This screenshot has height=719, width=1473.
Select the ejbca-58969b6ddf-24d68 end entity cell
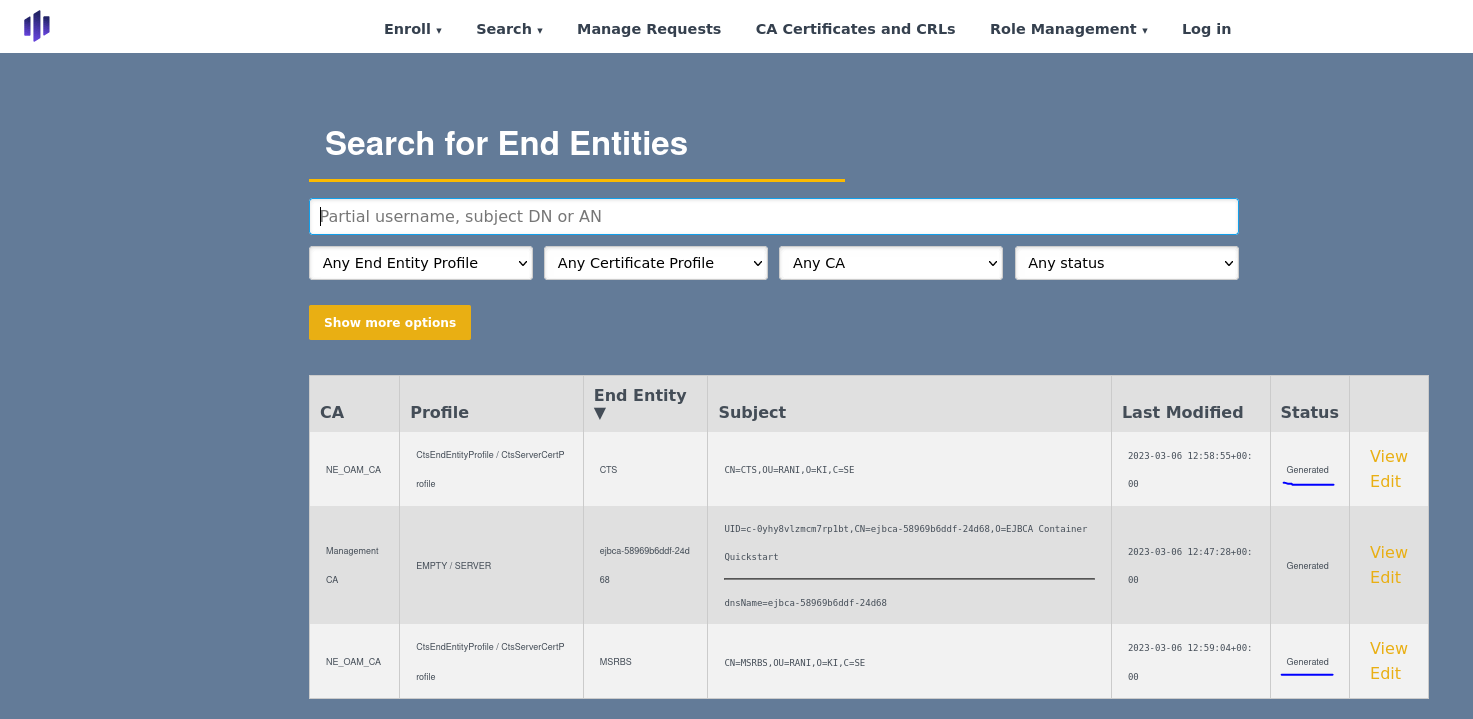(645, 565)
